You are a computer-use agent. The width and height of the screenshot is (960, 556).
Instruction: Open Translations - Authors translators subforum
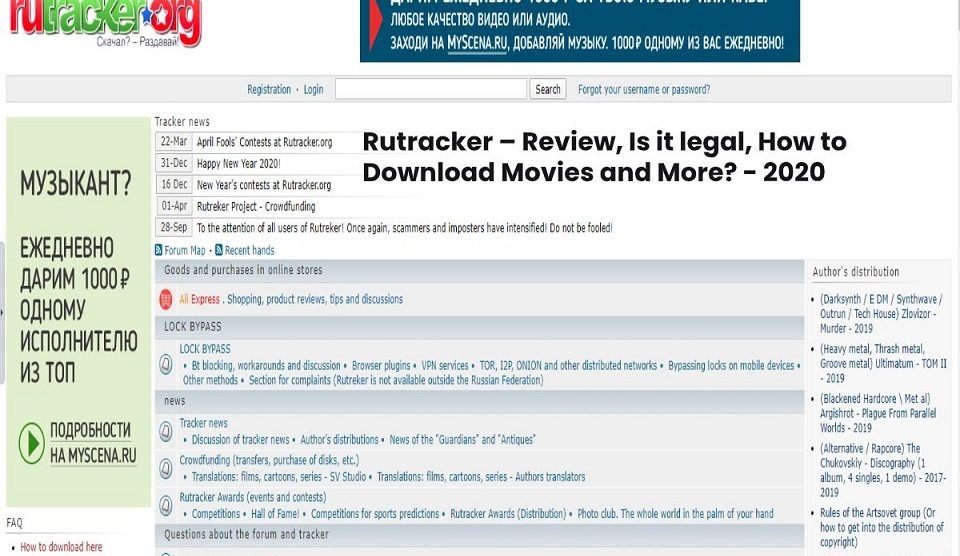pyautogui.click(x=481, y=477)
